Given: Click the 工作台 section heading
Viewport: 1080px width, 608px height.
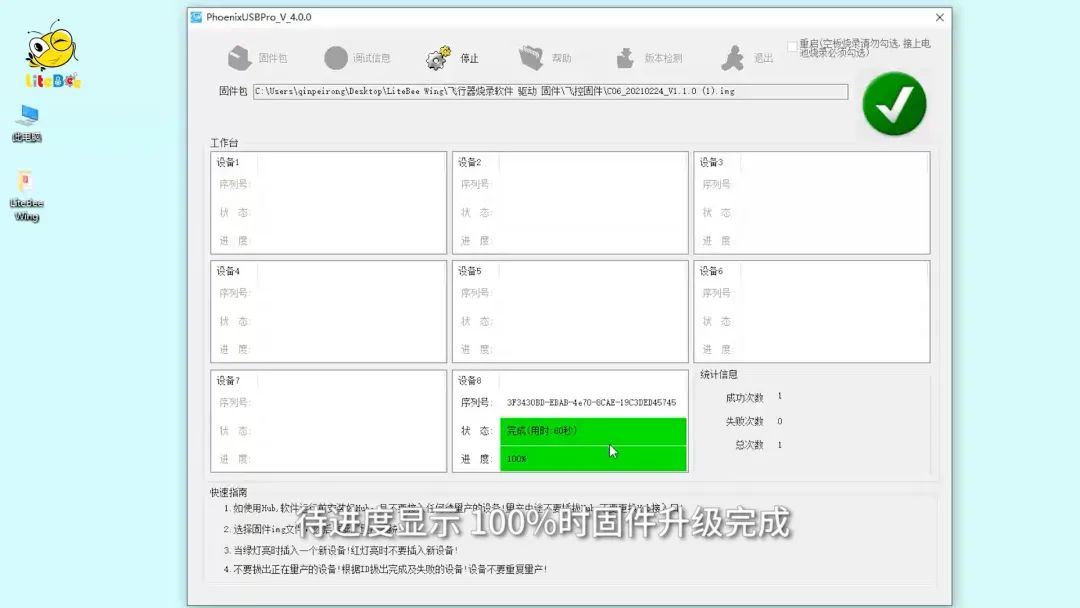Looking at the screenshot, I should pyautogui.click(x=224, y=143).
